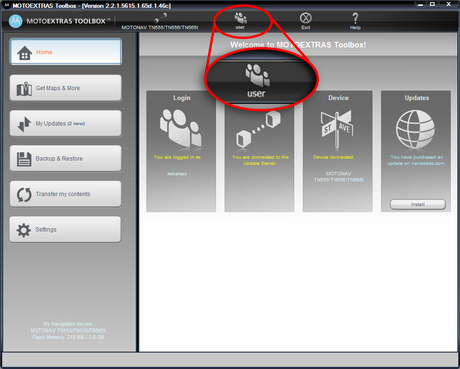
Task: Select the Home menu button
Action: 66,52
